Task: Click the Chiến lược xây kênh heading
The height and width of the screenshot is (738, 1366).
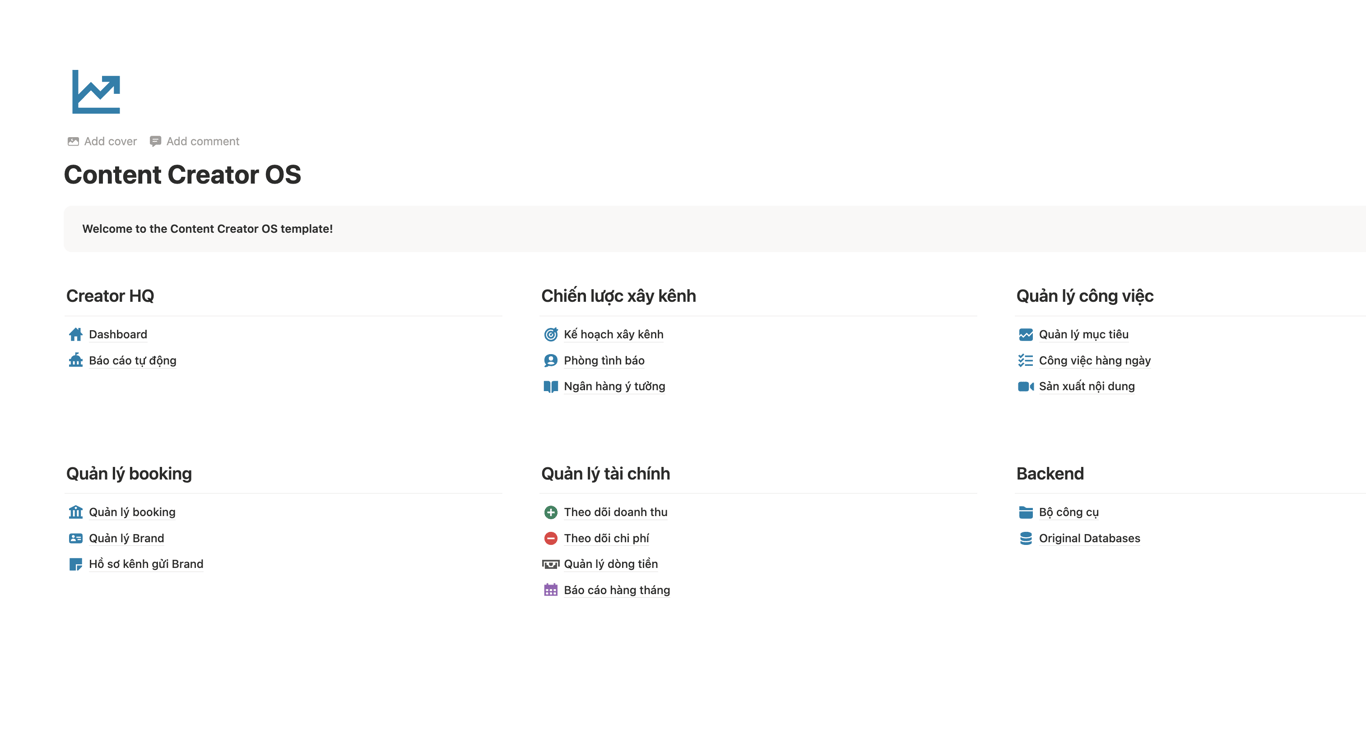Action: click(x=619, y=296)
